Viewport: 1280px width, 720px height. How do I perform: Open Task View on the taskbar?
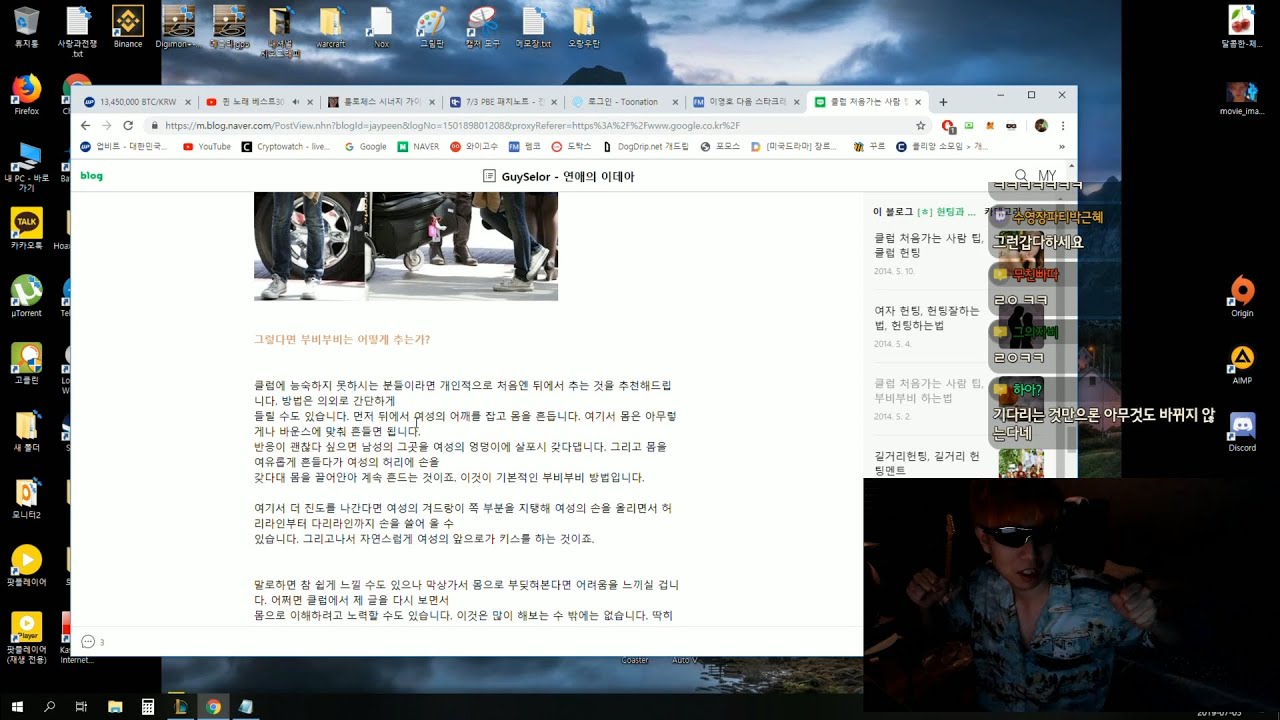pyautogui.click(x=82, y=706)
